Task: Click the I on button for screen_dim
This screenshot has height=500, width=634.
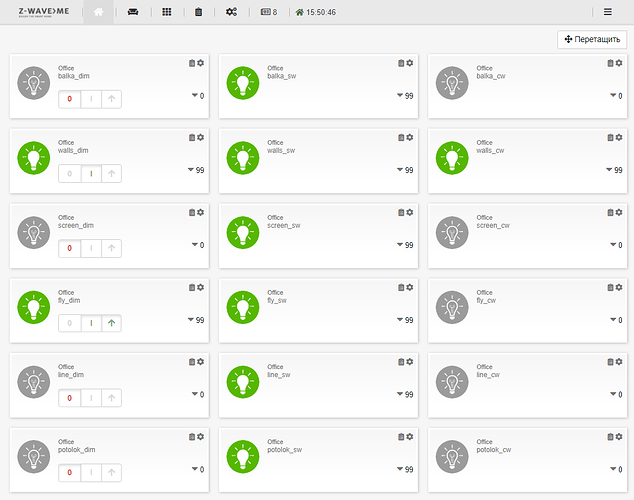Action: [91, 248]
